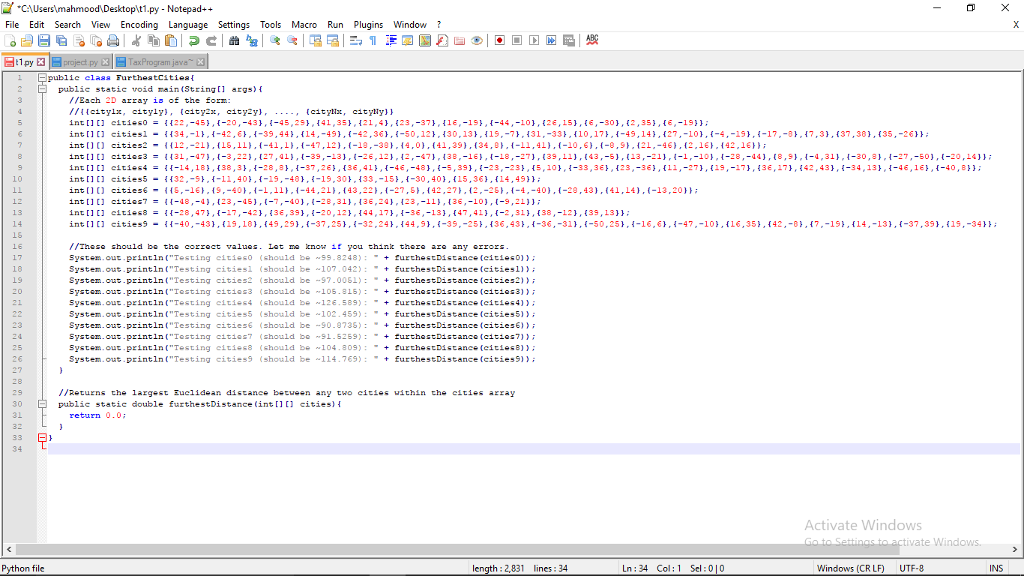The image size is (1024, 576).
Task: Switch to the TaxProgram.java tab
Action: (x=160, y=61)
